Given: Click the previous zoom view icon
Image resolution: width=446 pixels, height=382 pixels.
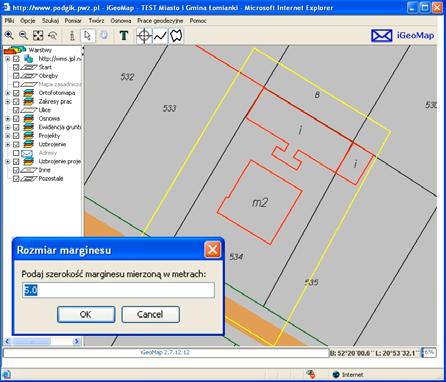Looking at the screenshot, I should pos(53,35).
